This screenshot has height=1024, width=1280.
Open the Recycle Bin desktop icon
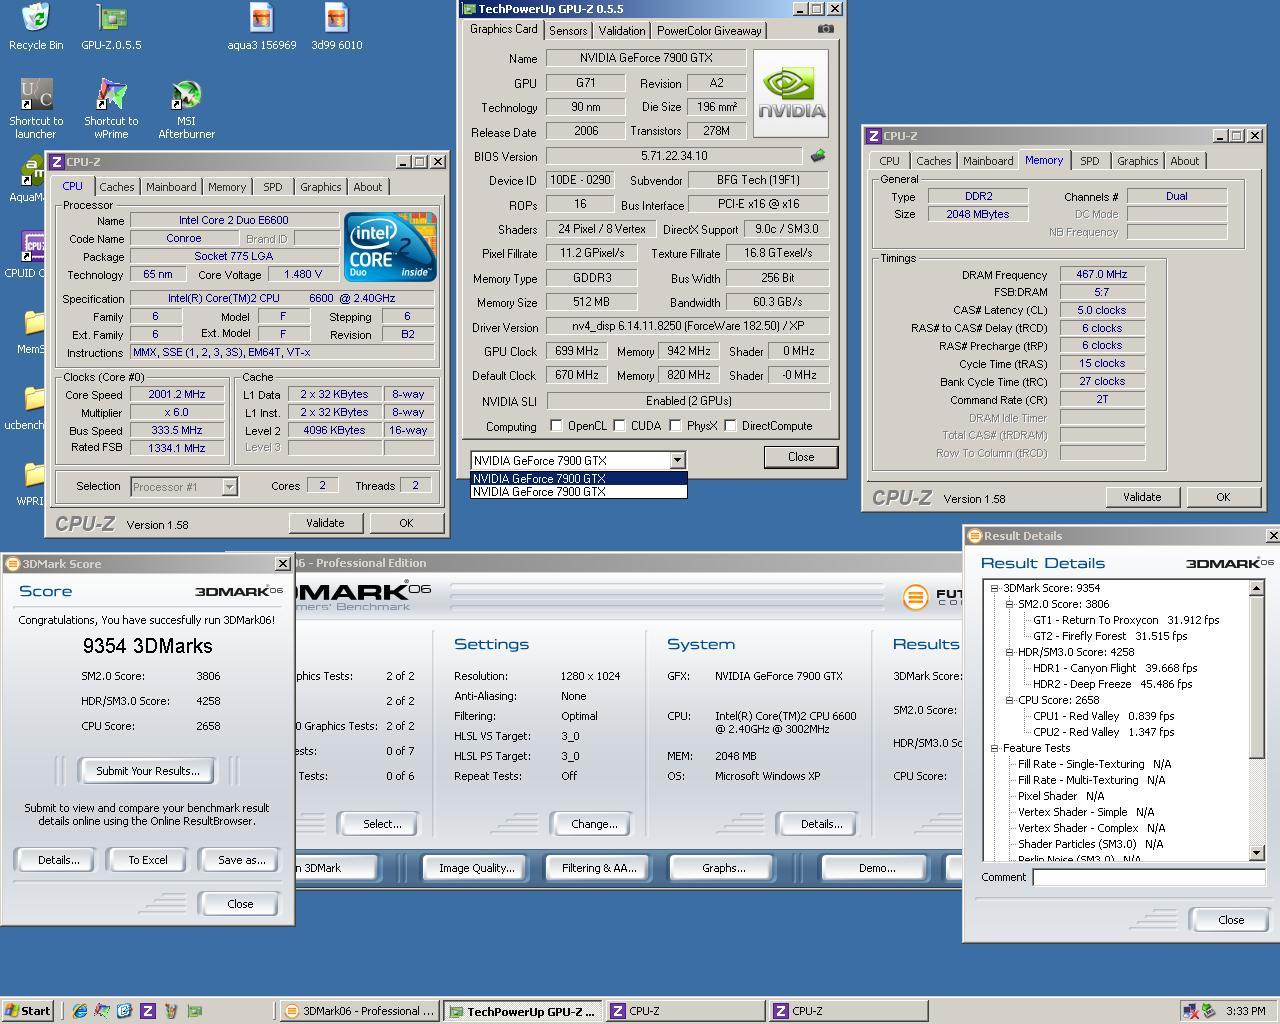36,26
